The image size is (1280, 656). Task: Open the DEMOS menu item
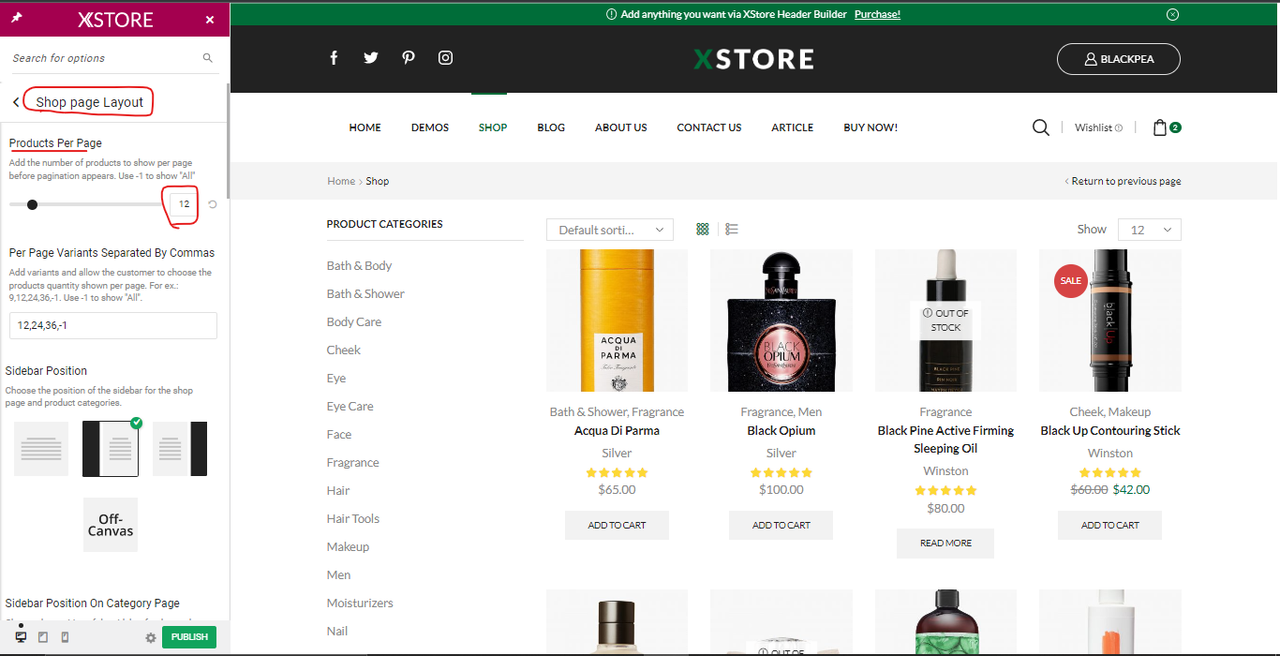pos(430,127)
